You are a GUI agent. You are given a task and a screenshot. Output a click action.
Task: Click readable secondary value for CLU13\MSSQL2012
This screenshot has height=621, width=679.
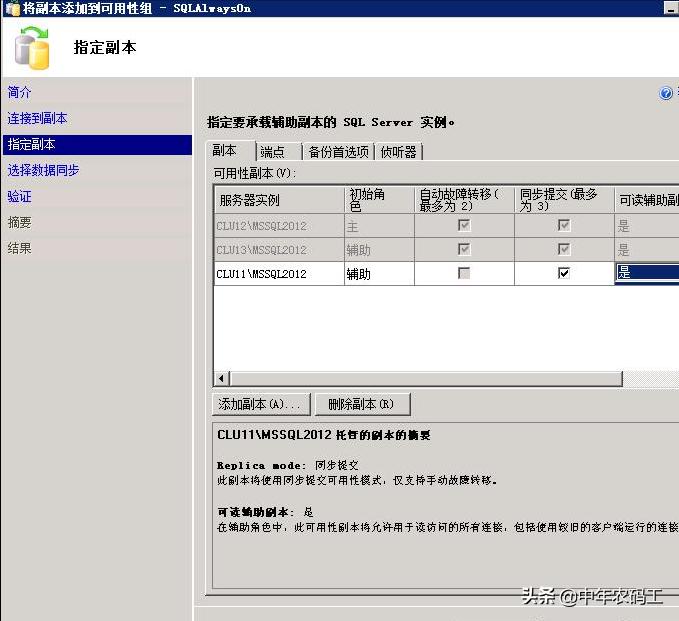[x=647, y=249]
